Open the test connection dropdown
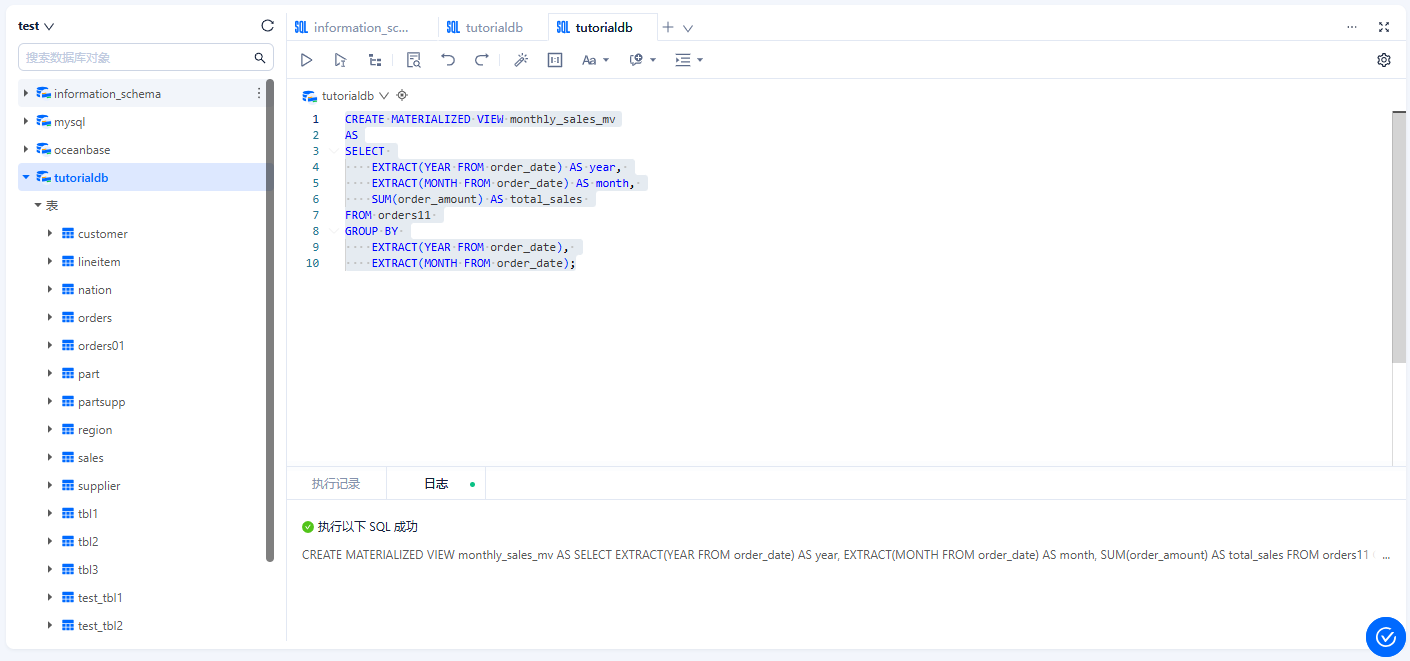Screen dimensions: 1410x661 36,26
